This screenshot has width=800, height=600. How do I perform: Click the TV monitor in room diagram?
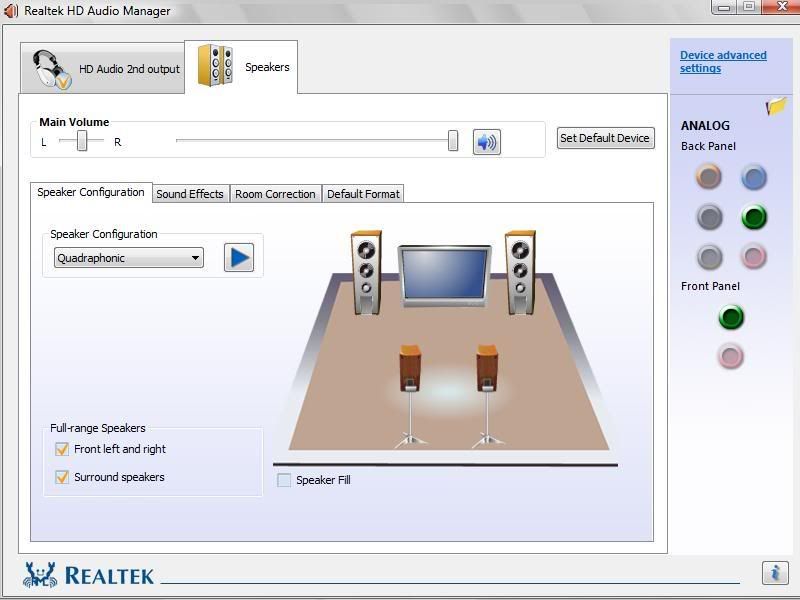[445, 276]
